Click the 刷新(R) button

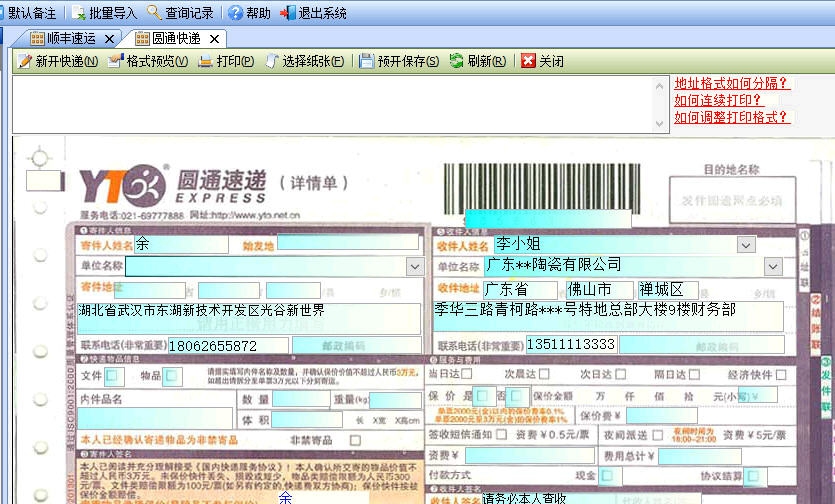click(x=478, y=61)
